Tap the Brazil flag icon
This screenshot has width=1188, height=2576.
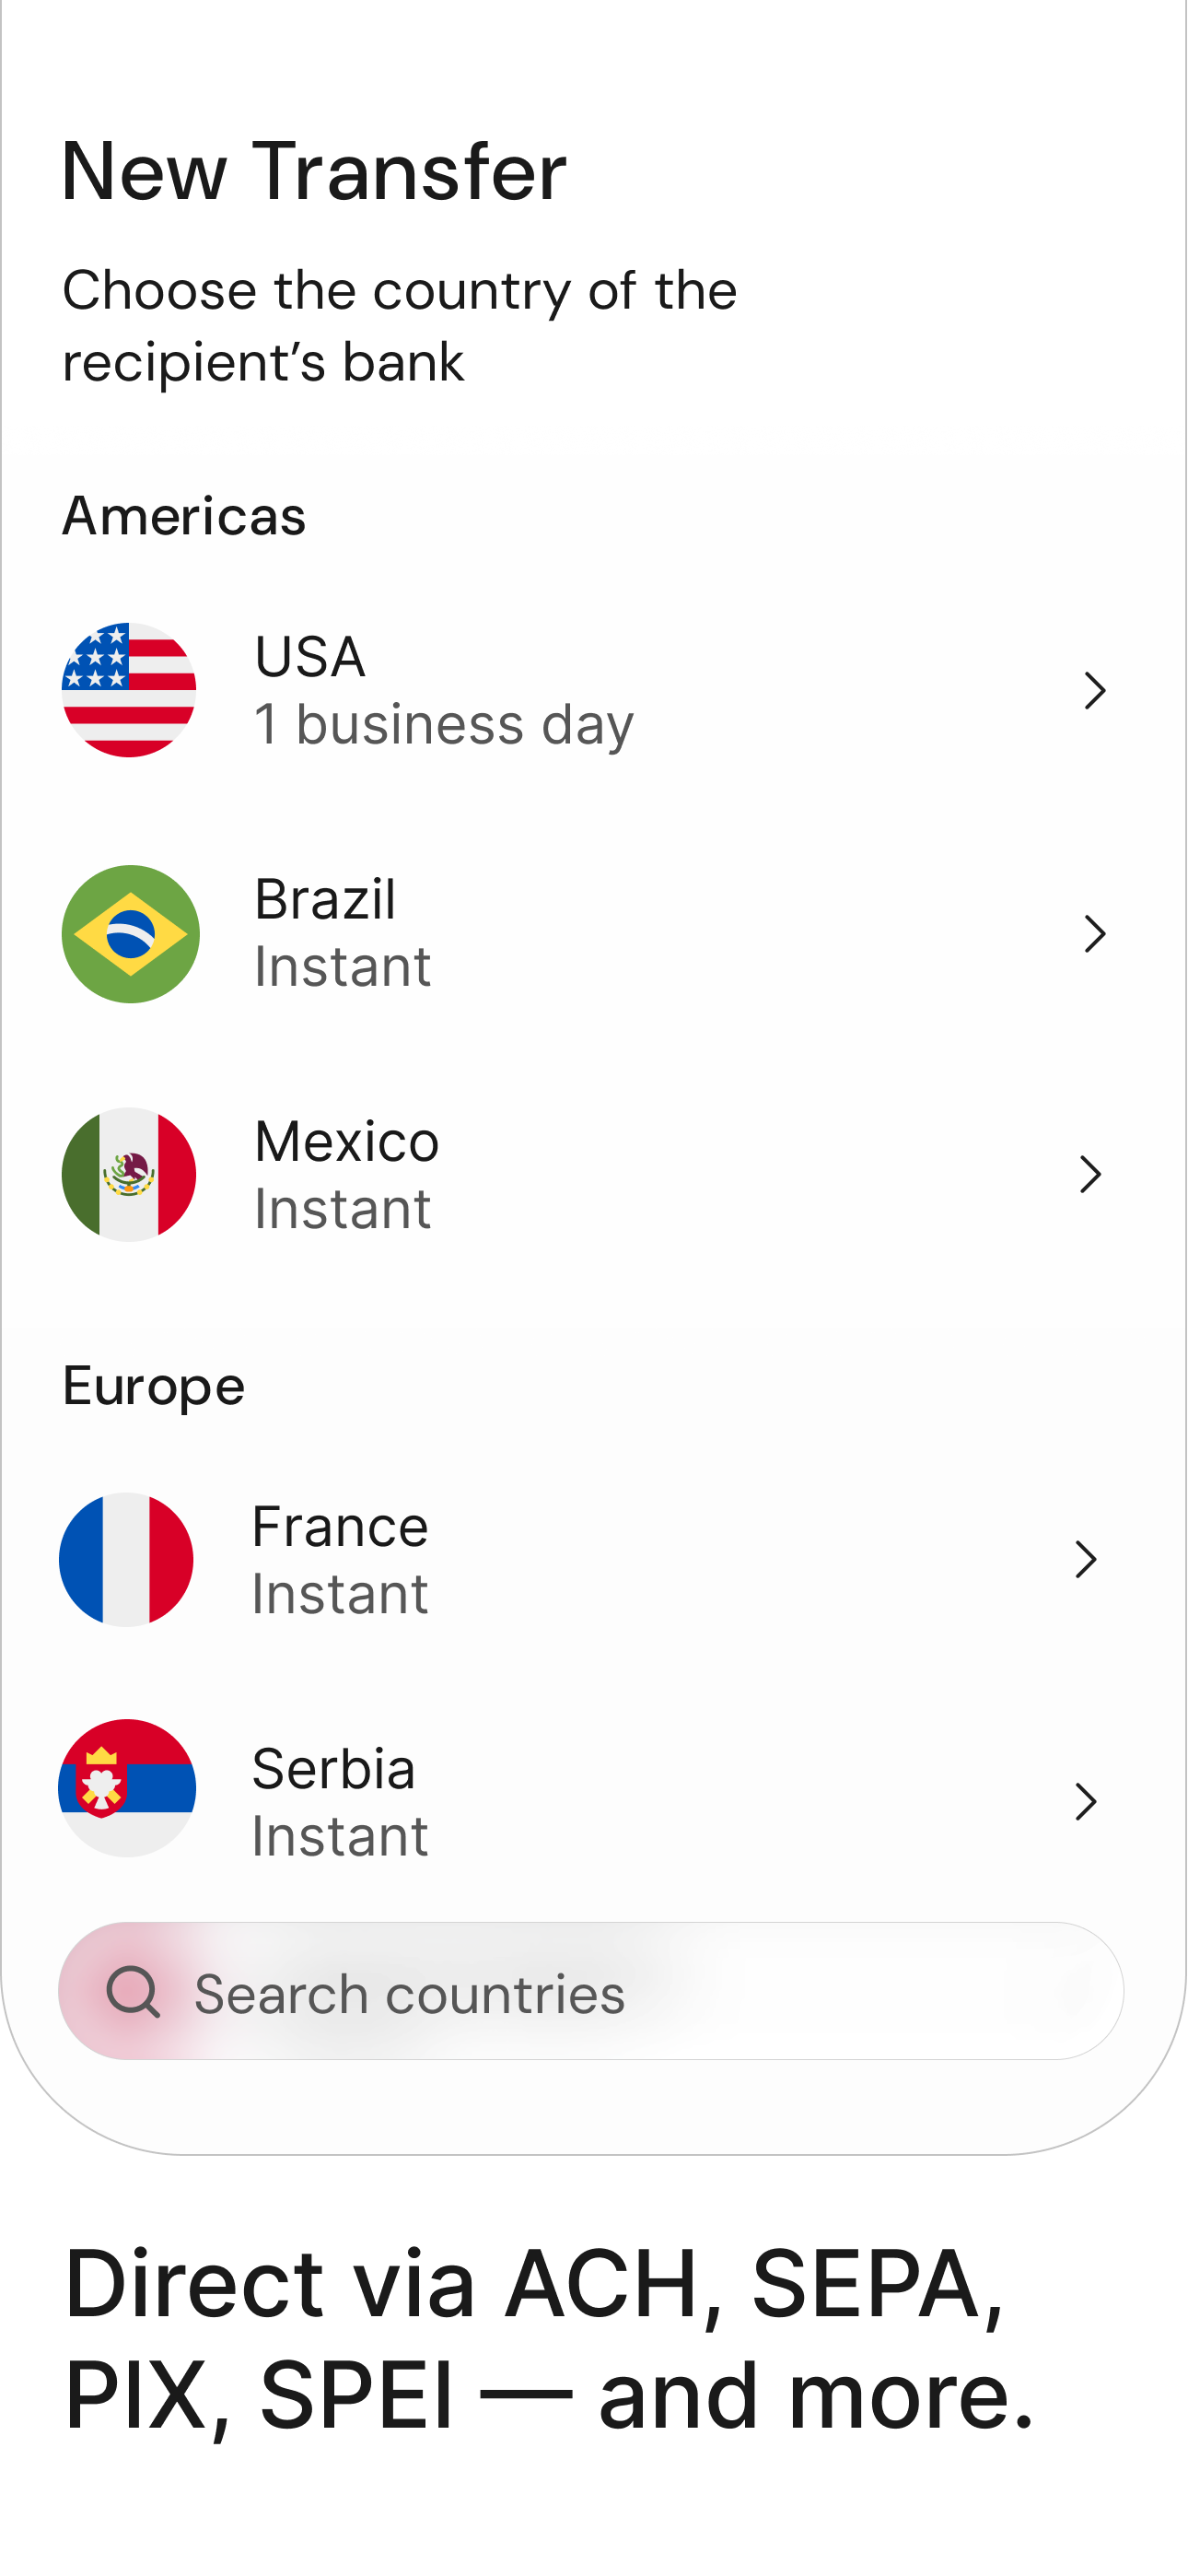(x=130, y=934)
